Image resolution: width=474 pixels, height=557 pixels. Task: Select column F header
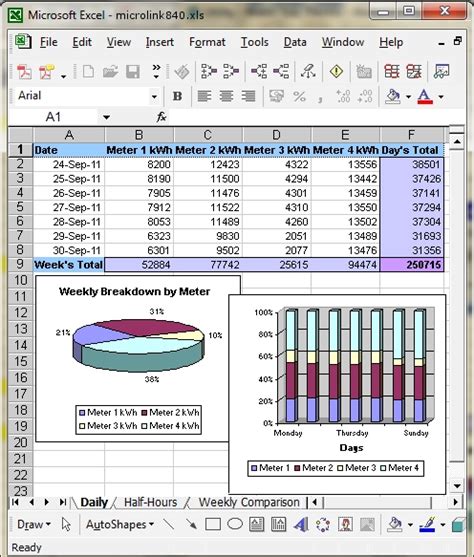(411, 135)
